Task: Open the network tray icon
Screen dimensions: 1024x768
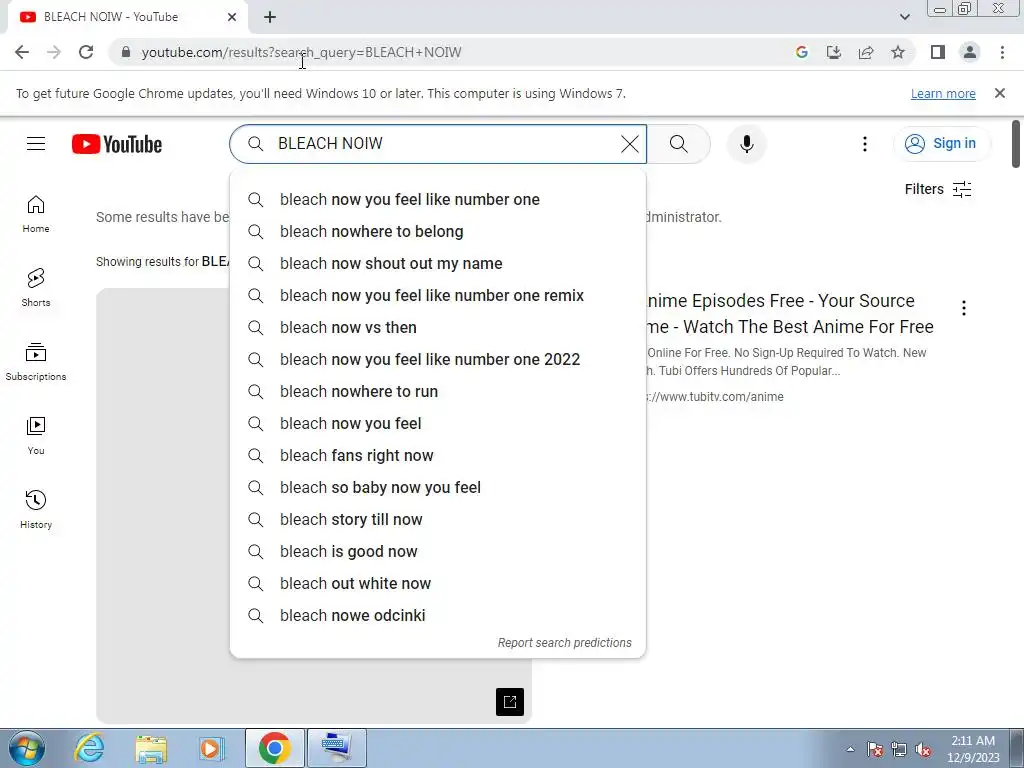Action: [899, 750]
